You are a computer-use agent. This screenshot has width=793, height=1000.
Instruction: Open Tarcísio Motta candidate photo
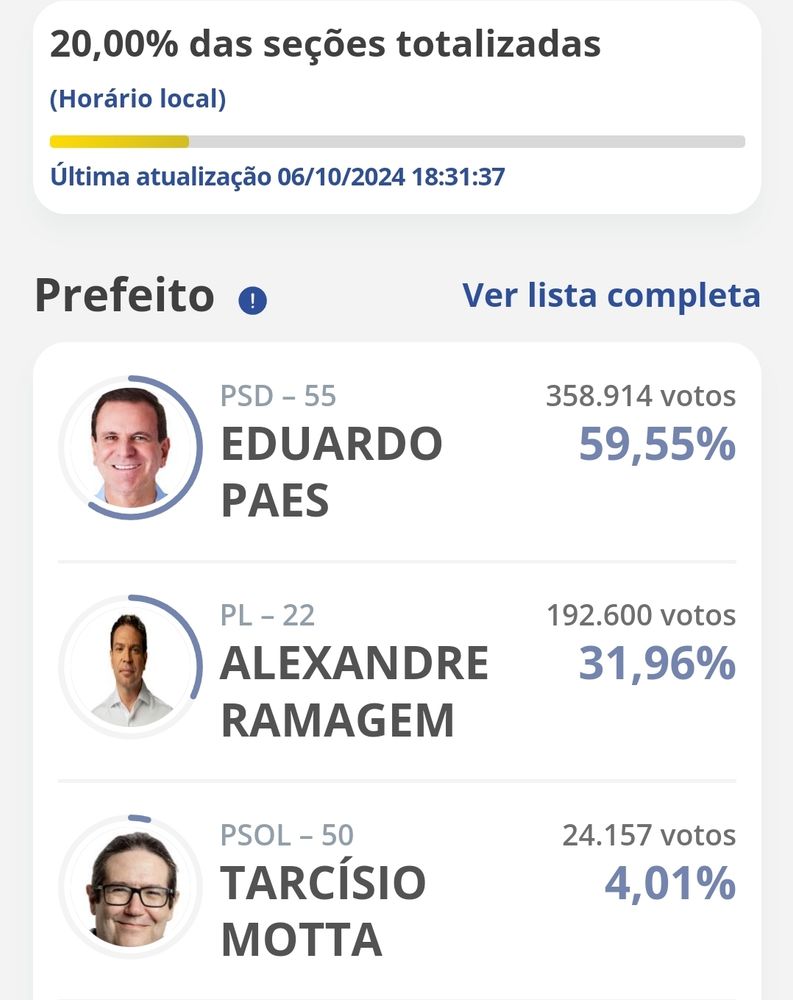click(130, 886)
